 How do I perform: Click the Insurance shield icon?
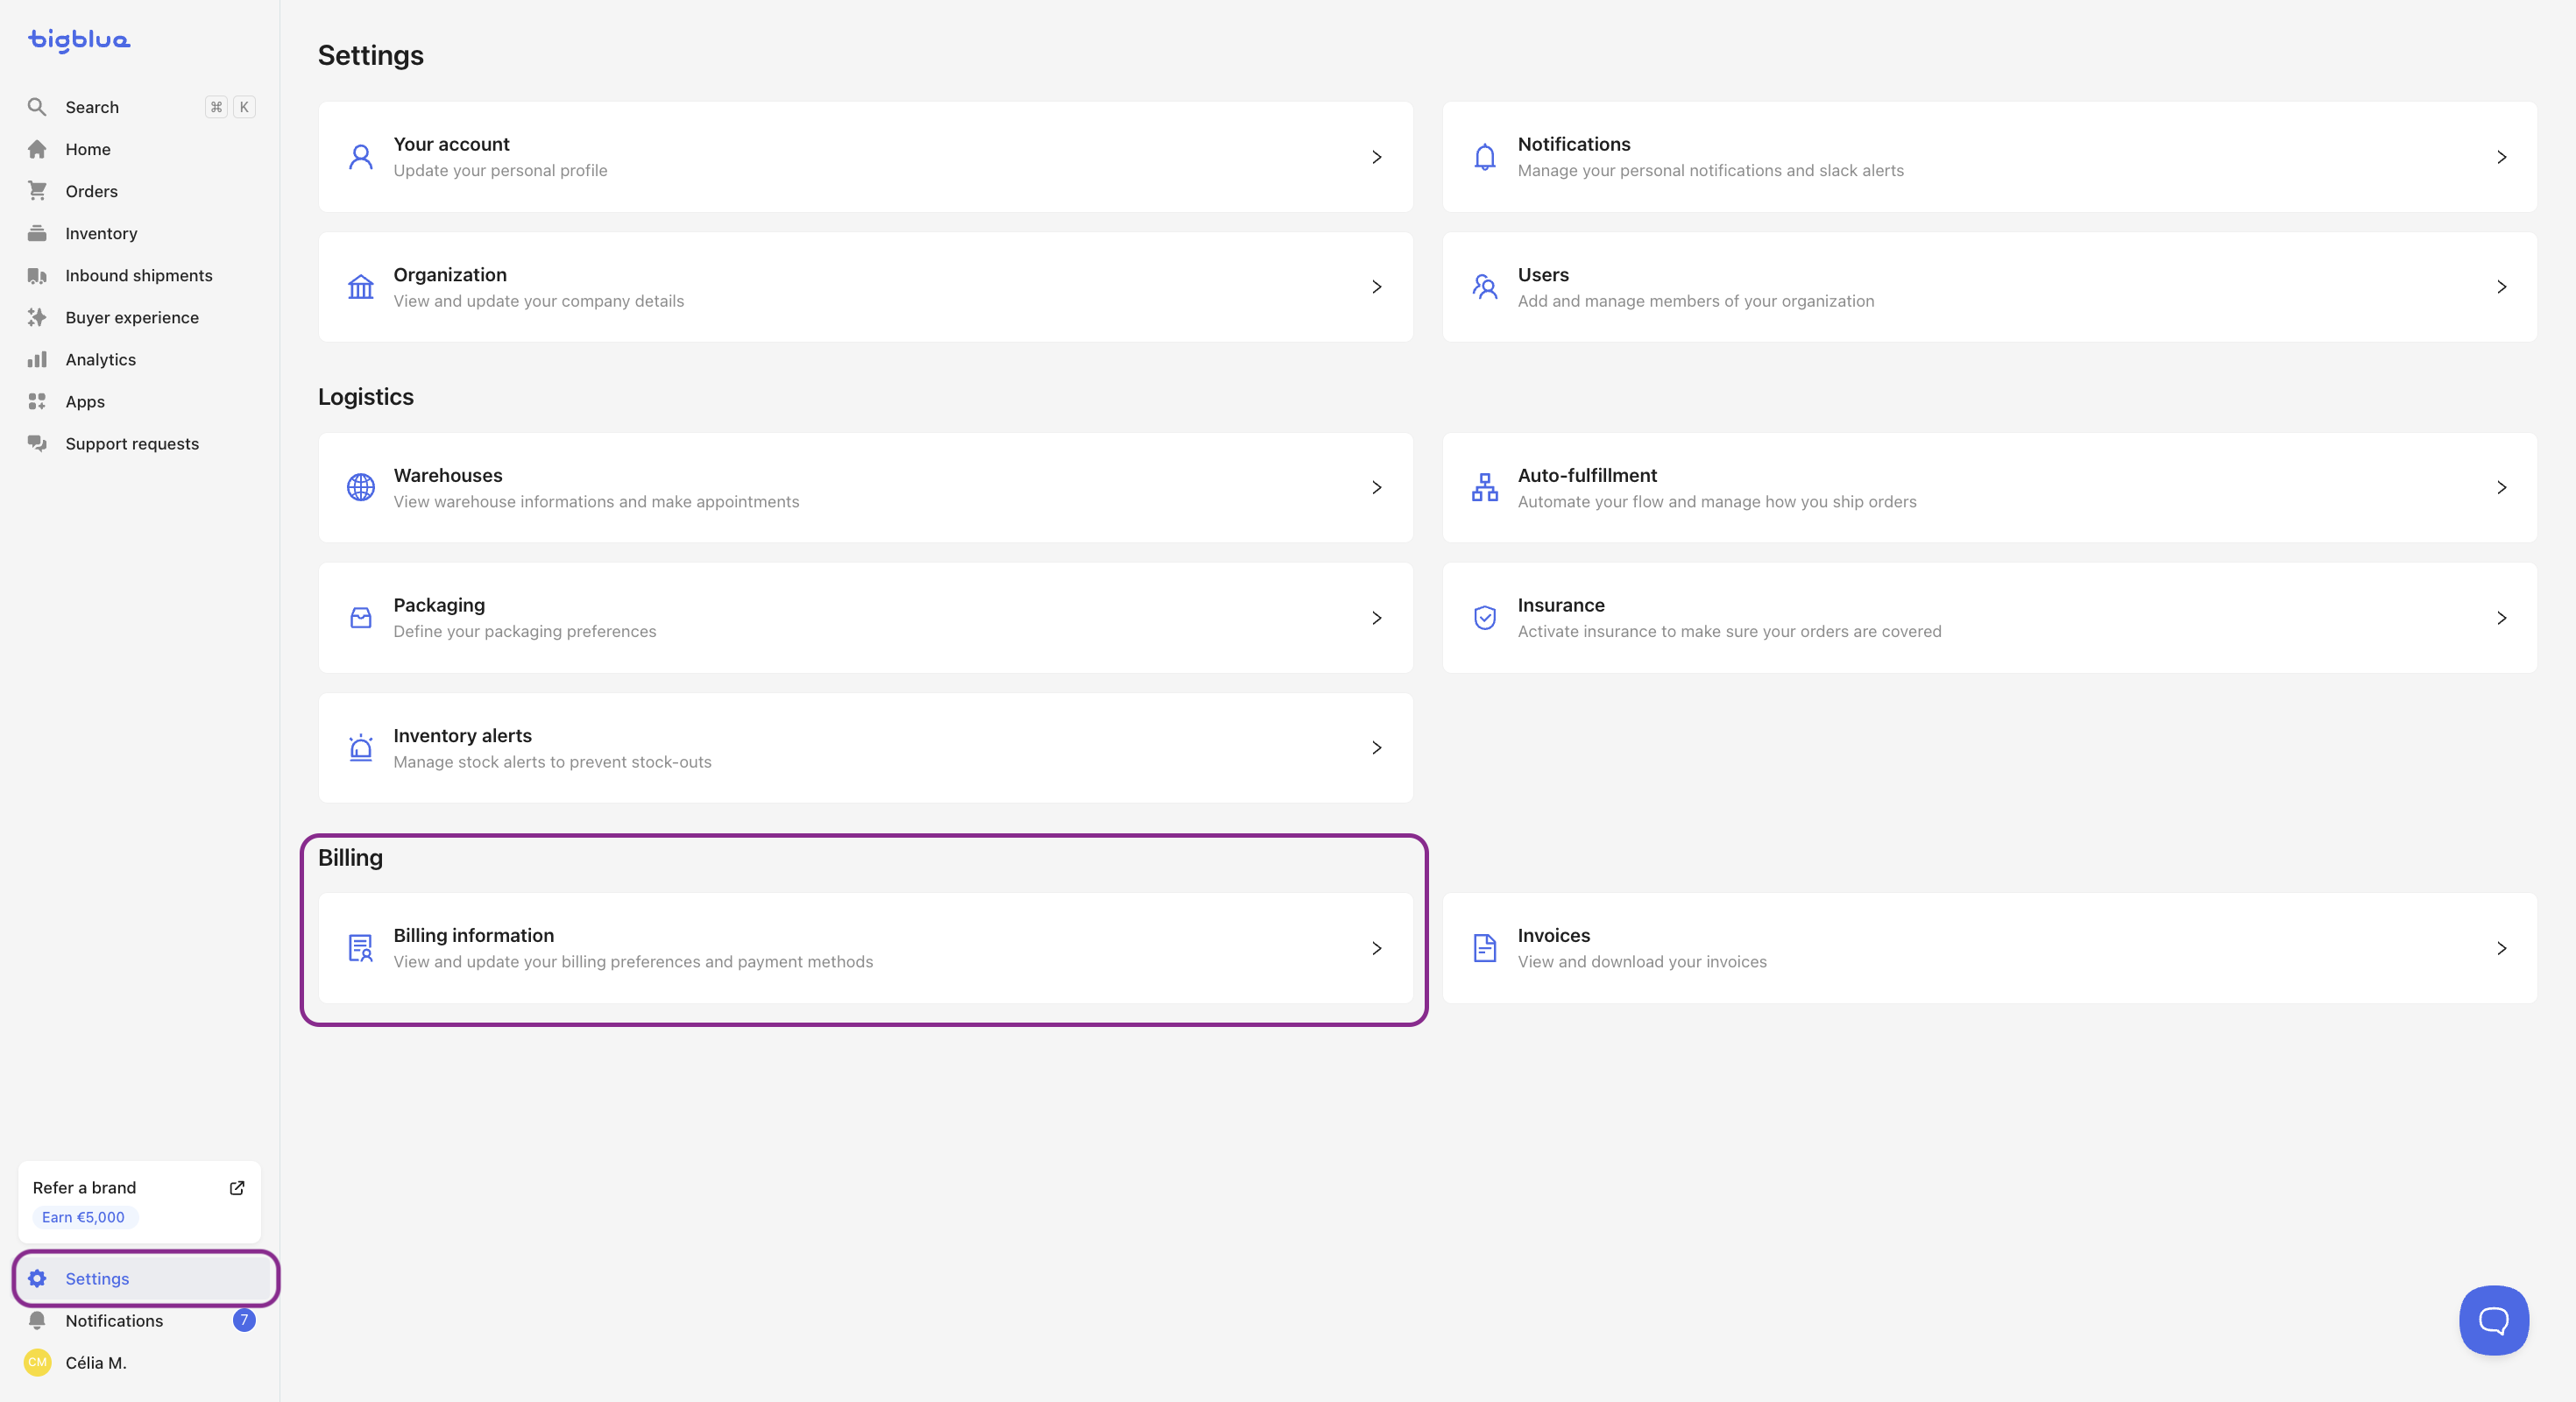coord(1485,618)
